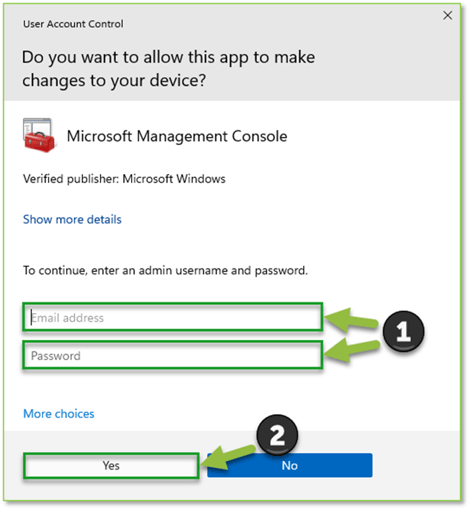Screen dimensions: 470x510
Task: Click the black number 1 annotation circle
Action: (403, 331)
